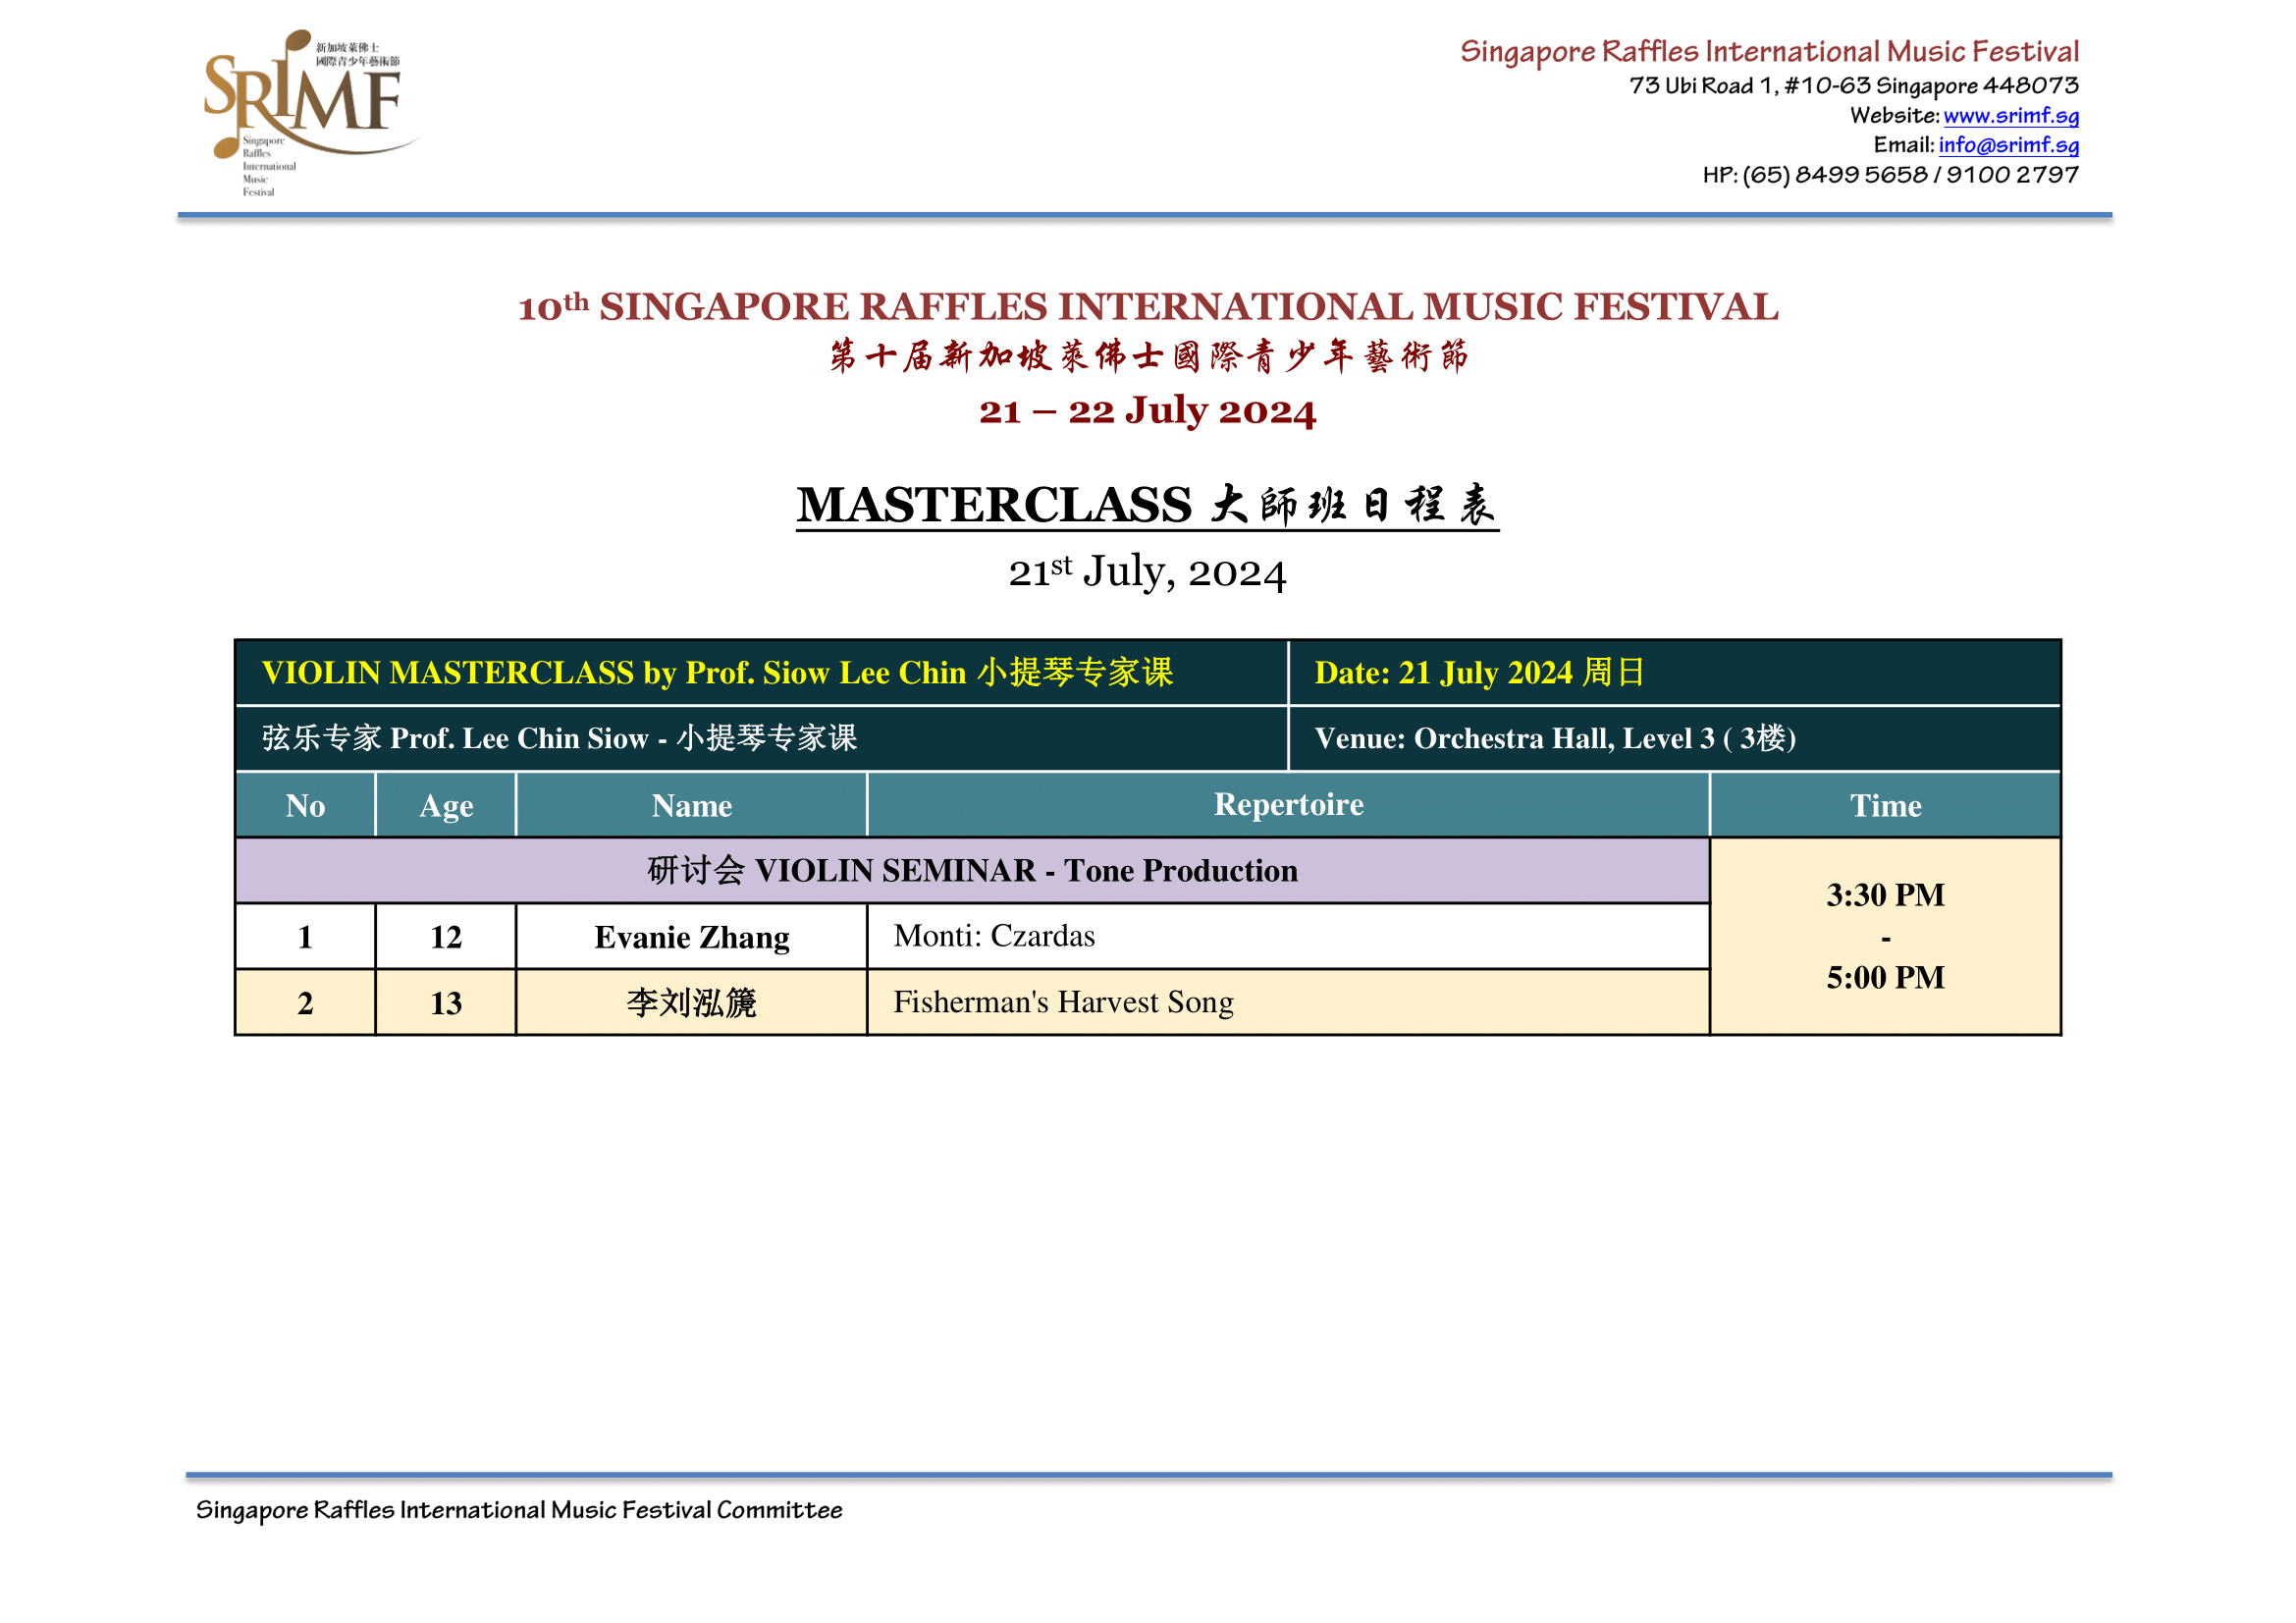2296x1623 pixels.
Task: Click the Time column header
Action: [1885, 806]
